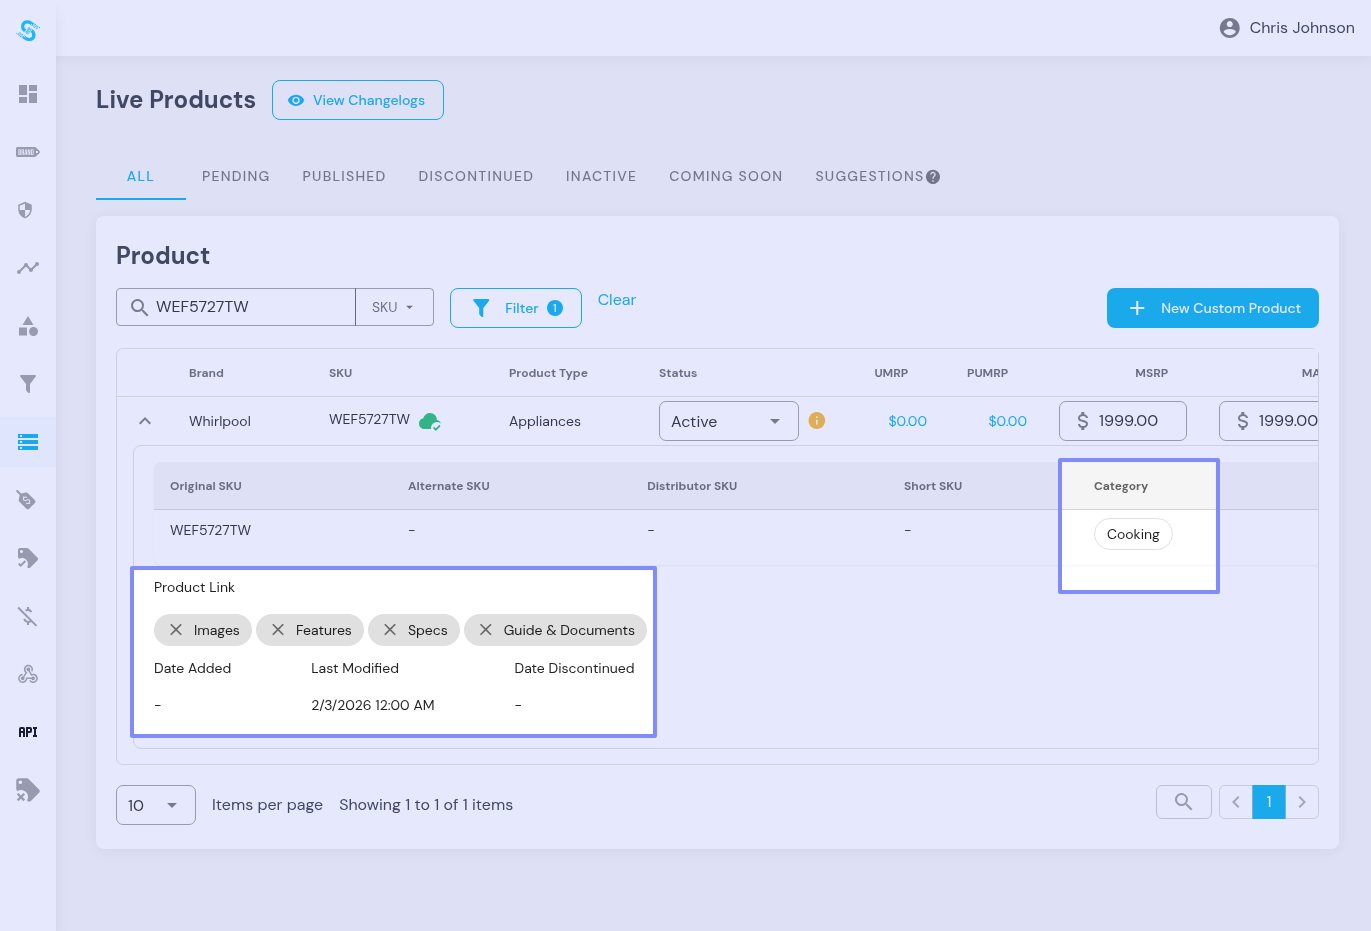This screenshot has width=1371, height=931.
Task: Click the Clear filter link
Action: (x=616, y=300)
